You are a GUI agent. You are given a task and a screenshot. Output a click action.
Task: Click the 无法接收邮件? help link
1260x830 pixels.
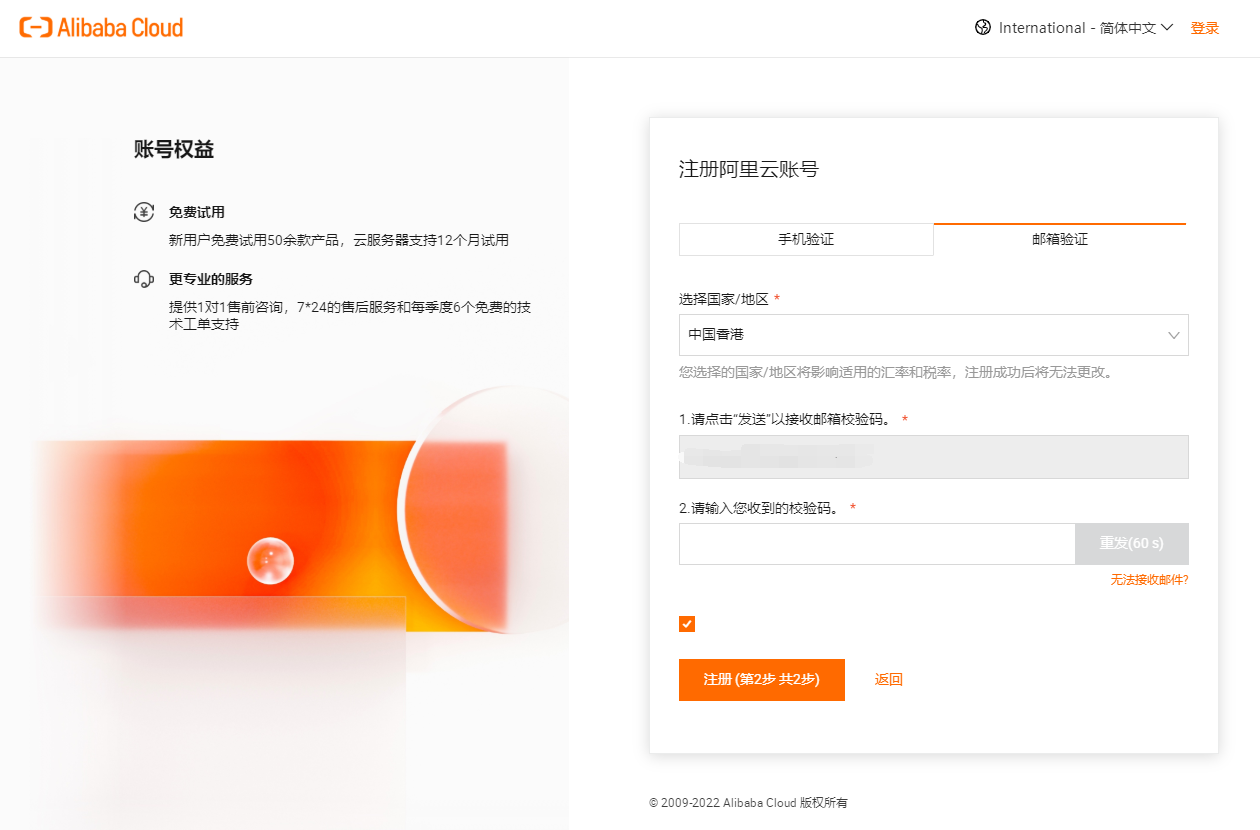1149,580
